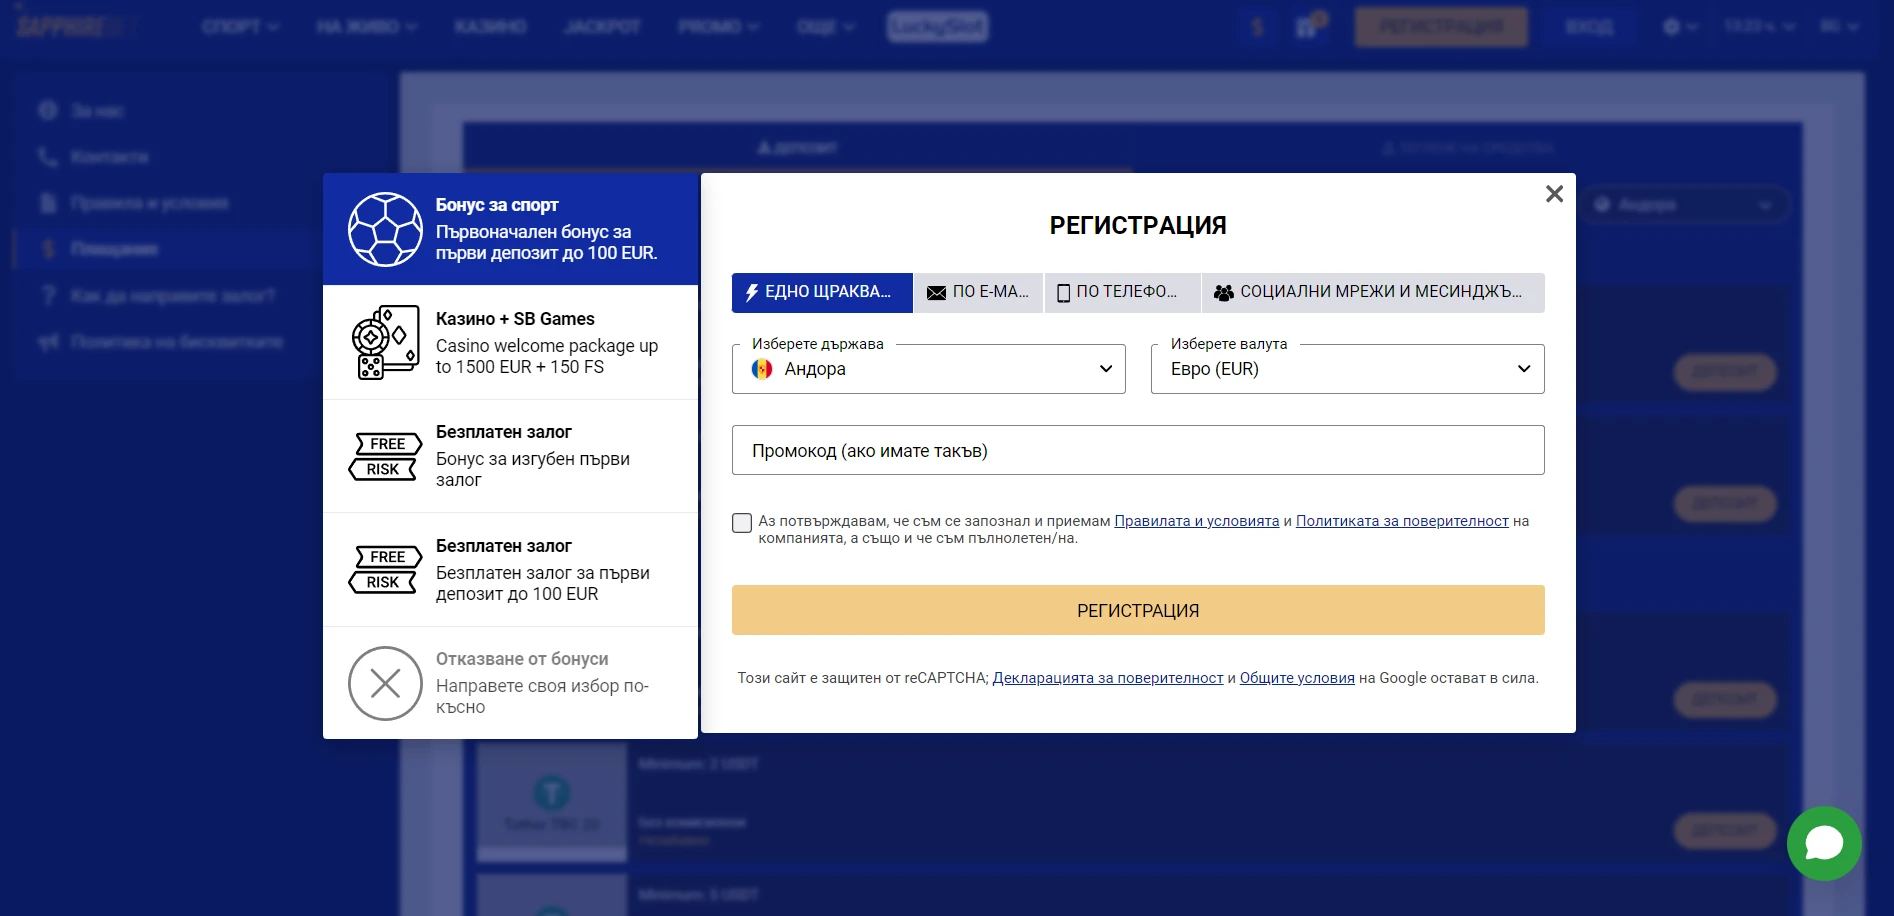Open the BG language selector in the header
The height and width of the screenshot is (916, 1894).
click(1839, 27)
